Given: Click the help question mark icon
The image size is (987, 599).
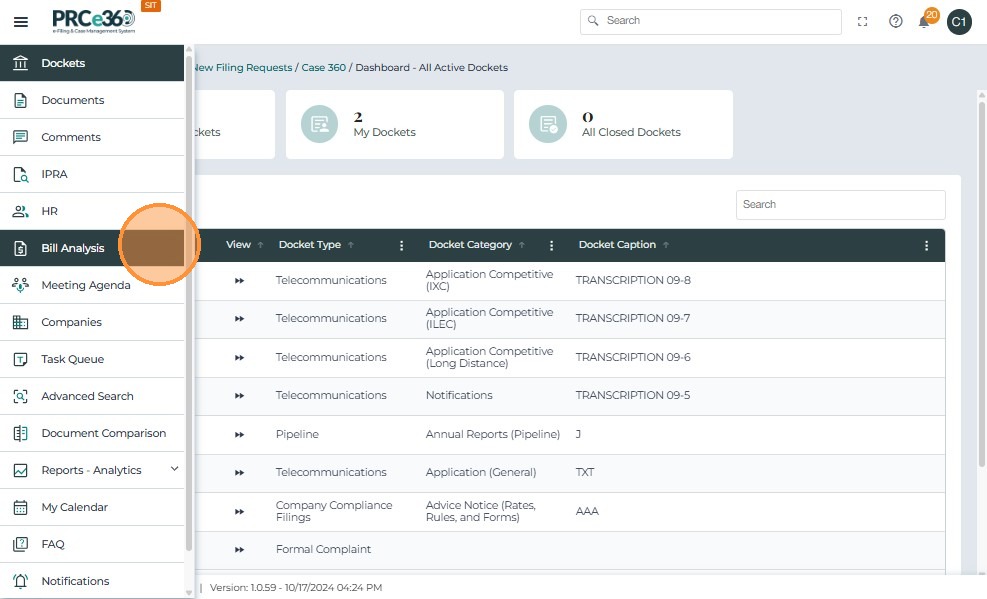Looking at the screenshot, I should 895,22.
